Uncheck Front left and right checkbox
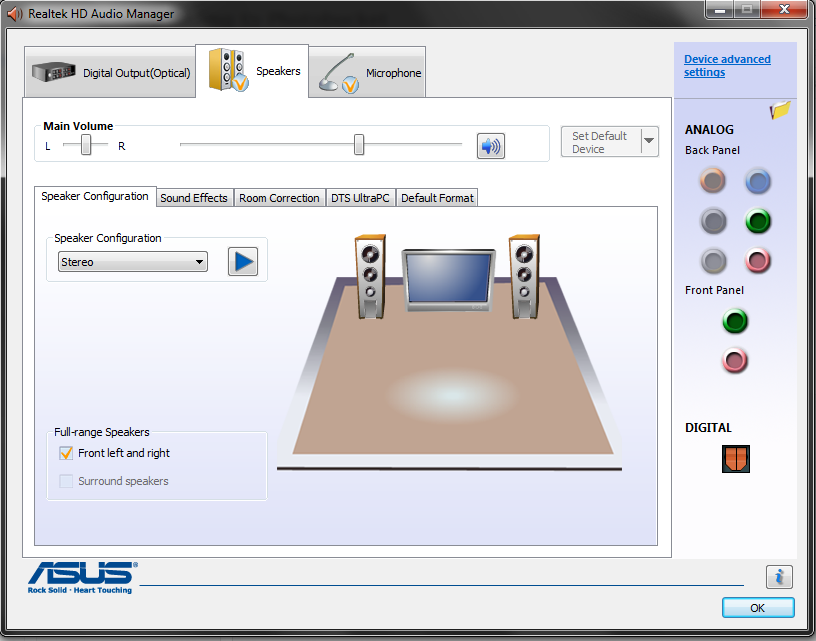 click(x=66, y=453)
